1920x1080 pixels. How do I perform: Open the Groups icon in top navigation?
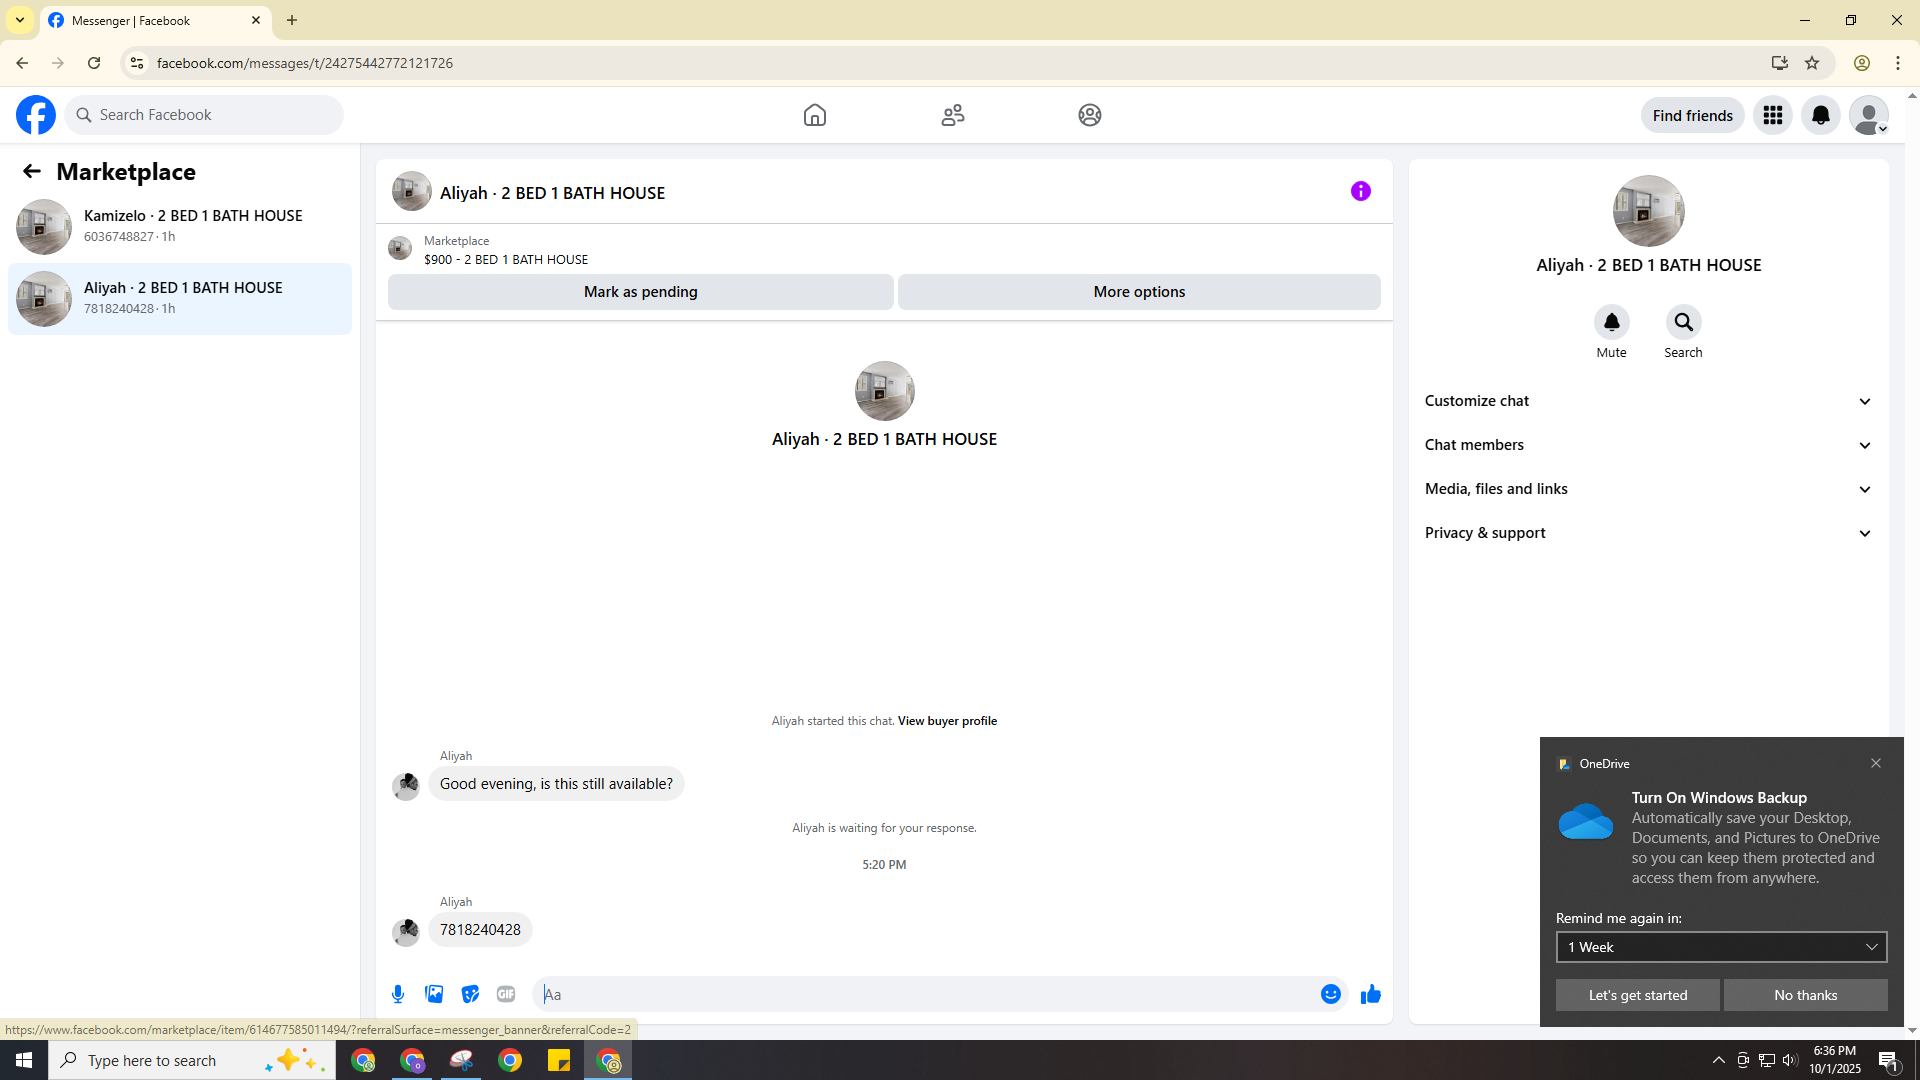point(1090,115)
